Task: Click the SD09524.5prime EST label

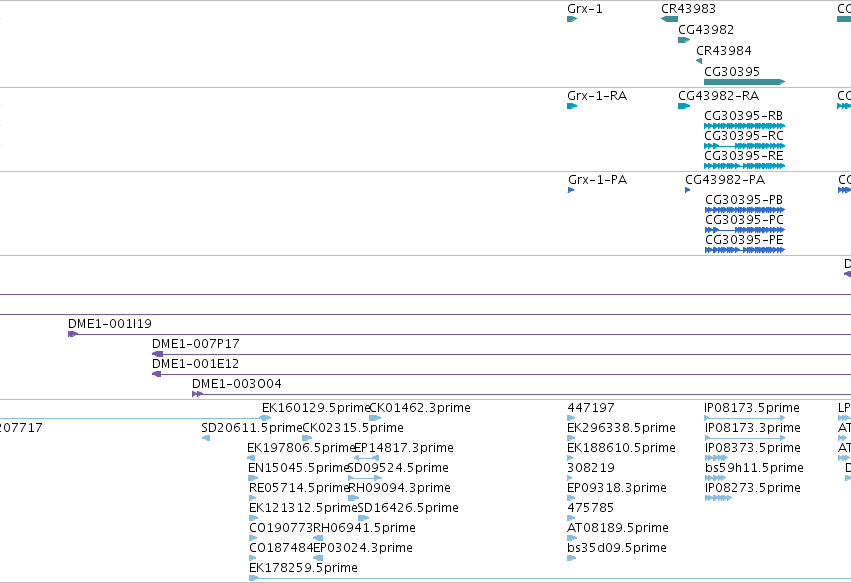Action: coord(398,468)
